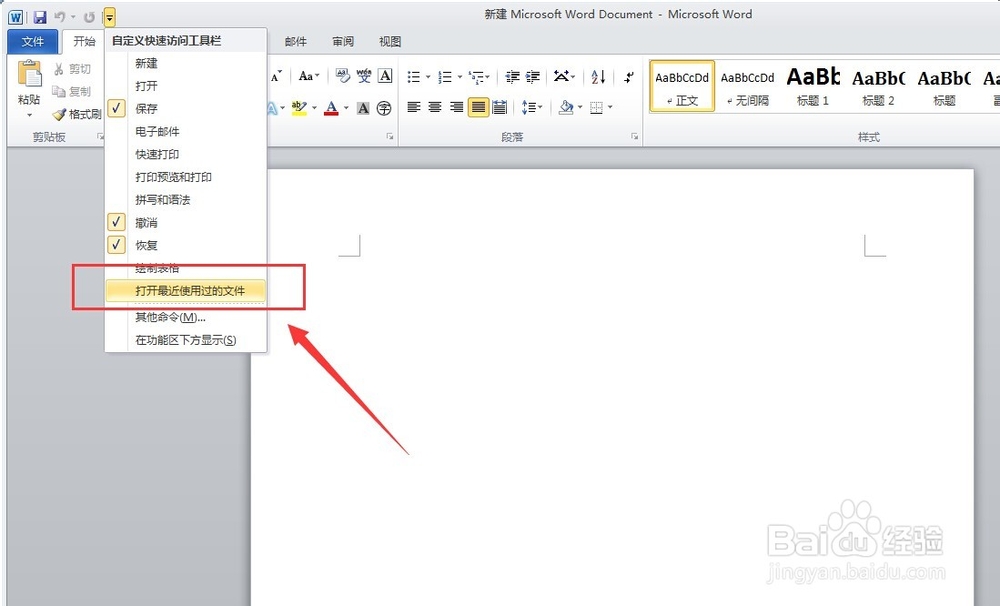Image resolution: width=1000 pixels, height=606 pixels.
Task: Click the Word application icon in title bar
Action: [16, 17]
